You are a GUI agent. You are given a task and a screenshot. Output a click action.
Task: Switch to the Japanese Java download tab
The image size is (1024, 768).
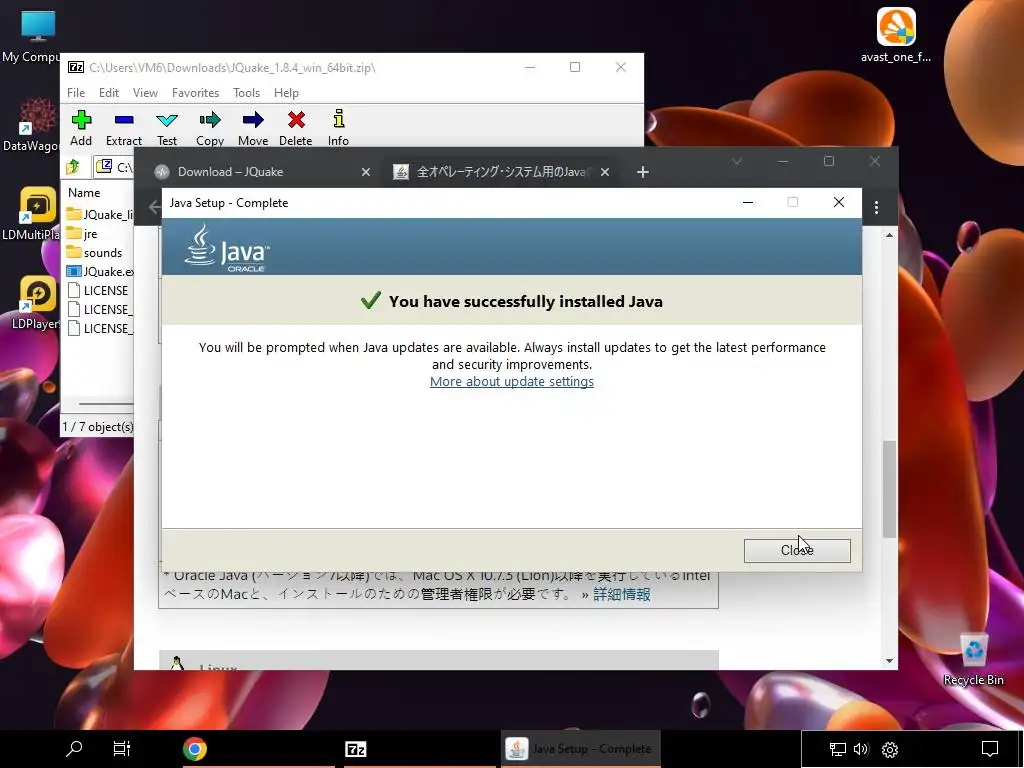click(x=500, y=172)
